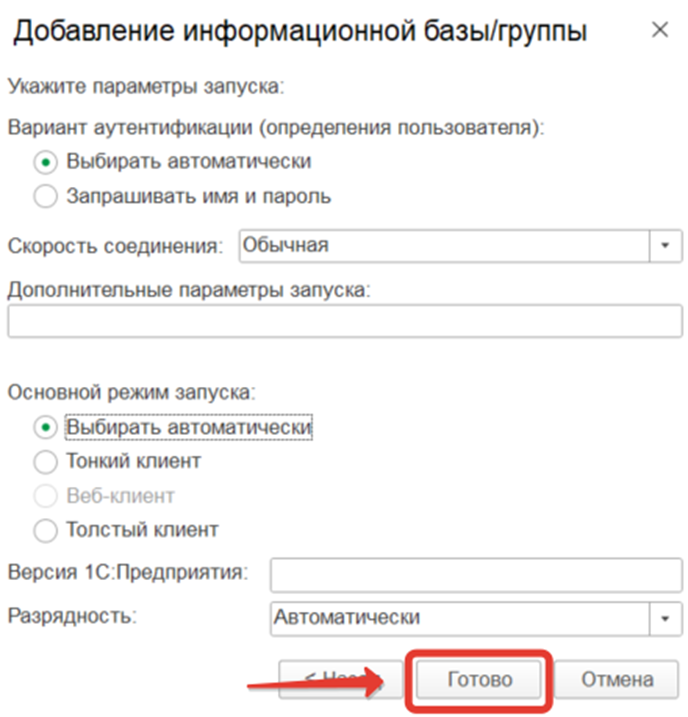
Task: Select the greyed-out 'Веб-клиент' radio option
Action: (45, 496)
